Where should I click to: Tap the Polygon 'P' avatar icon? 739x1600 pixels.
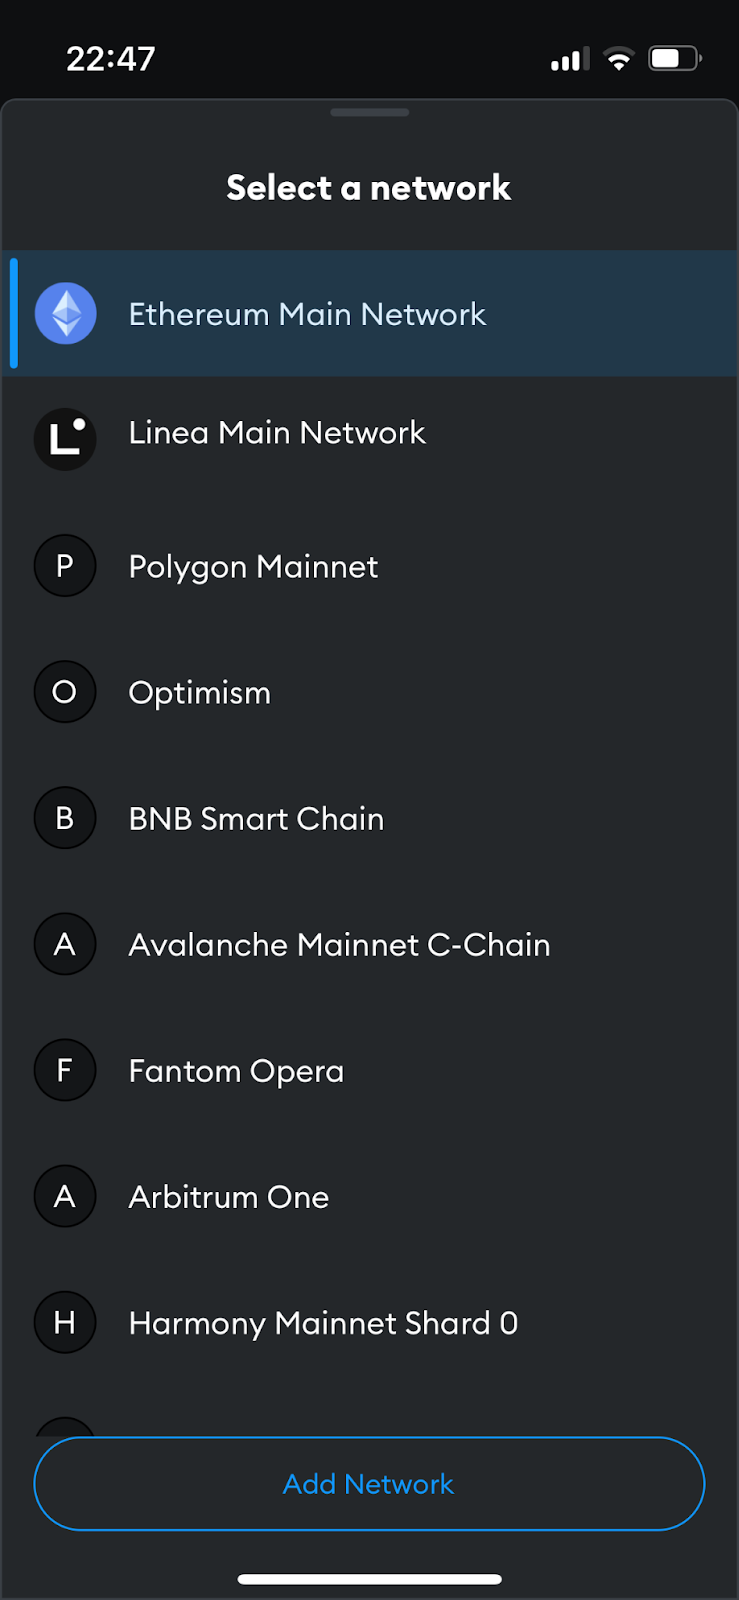[65, 566]
